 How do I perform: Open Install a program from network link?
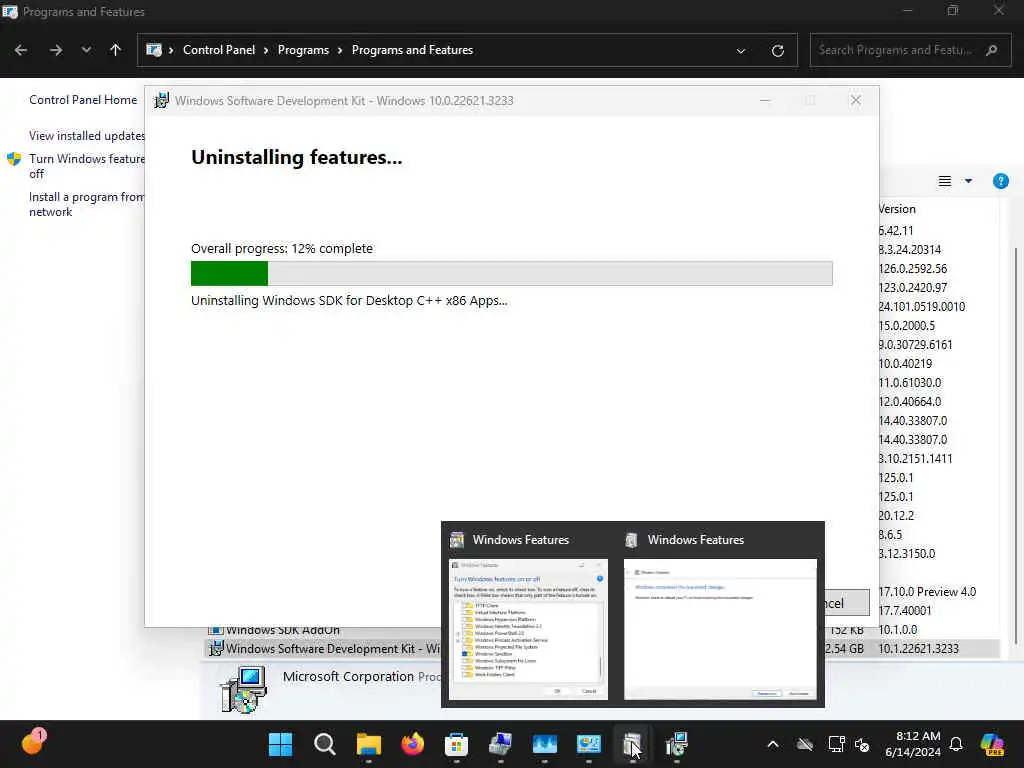pos(87,204)
